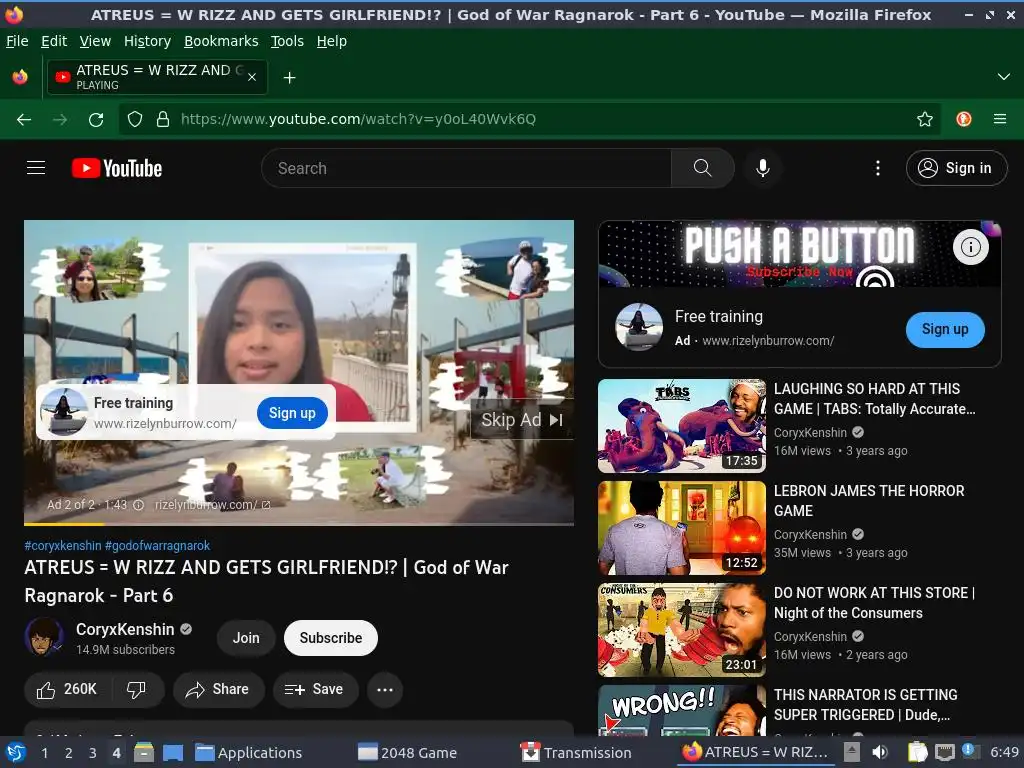Bookmark this page with star icon
1024x768 pixels.
click(925, 119)
